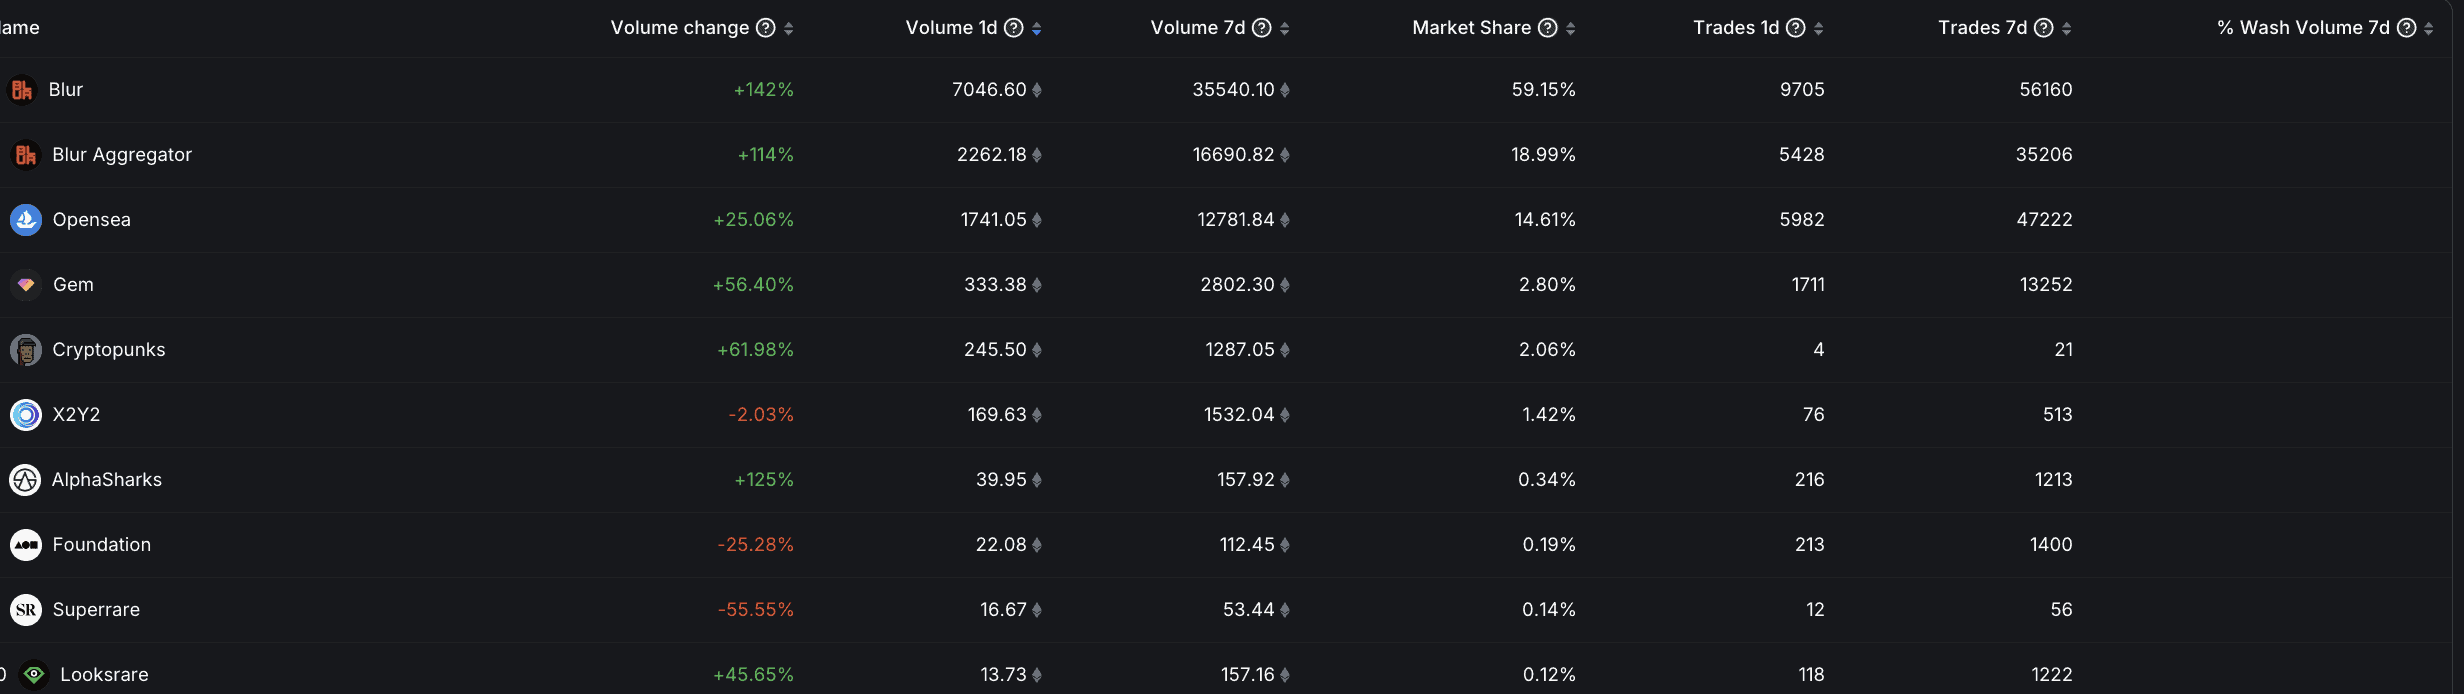Click the Volume change column header text
Image resolution: width=2464 pixels, height=694 pixels.
pyautogui.click(x=679, y=28)
